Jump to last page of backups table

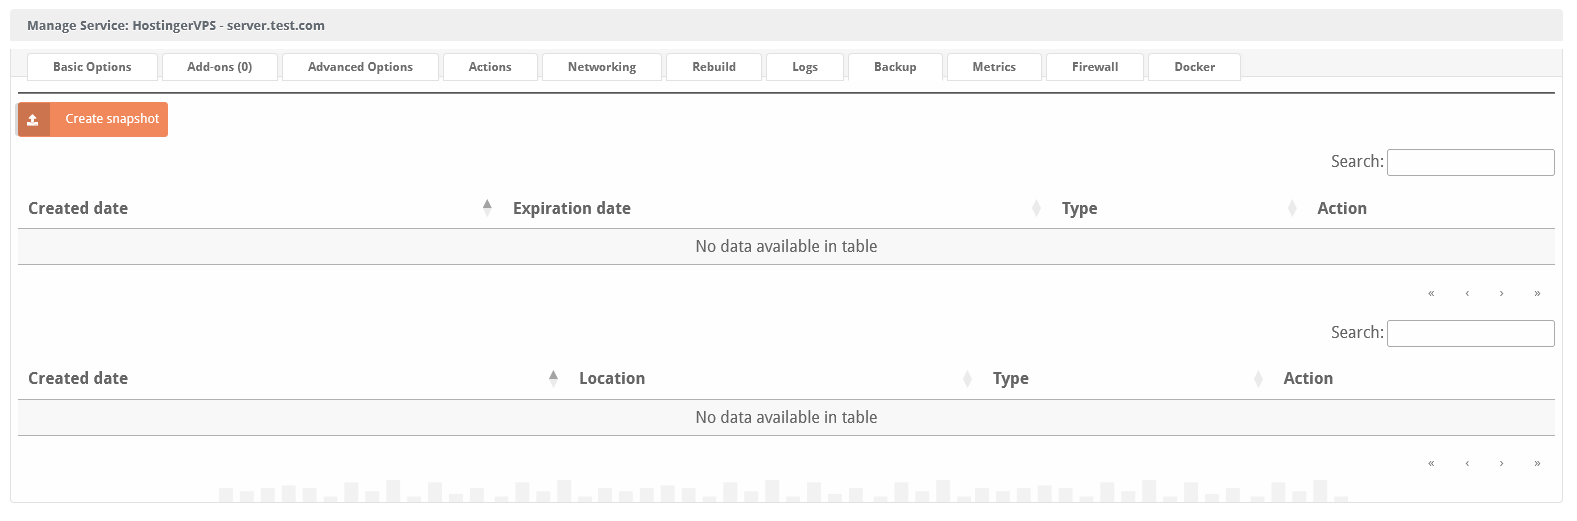click(1537, 463)
